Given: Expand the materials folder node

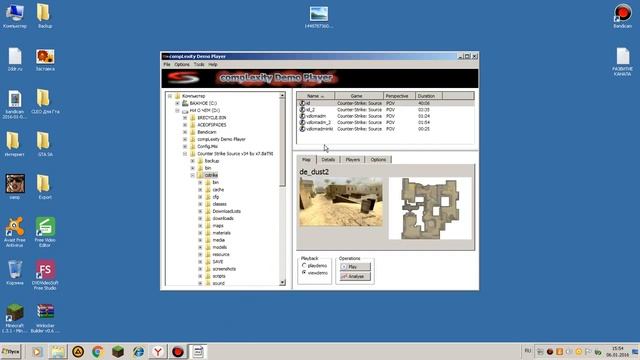Looking at the screenshot, I should 200,233.
